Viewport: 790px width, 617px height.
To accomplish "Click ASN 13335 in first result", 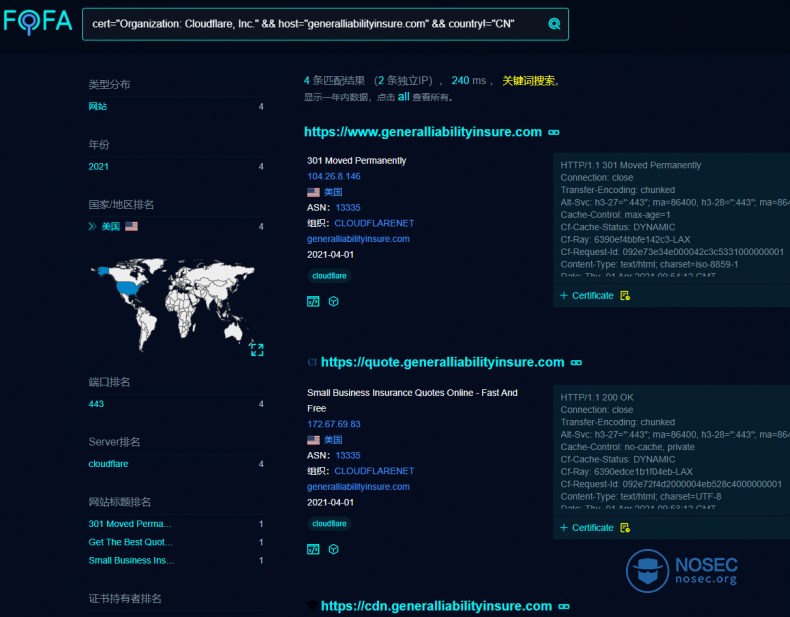I will point(348,208).
